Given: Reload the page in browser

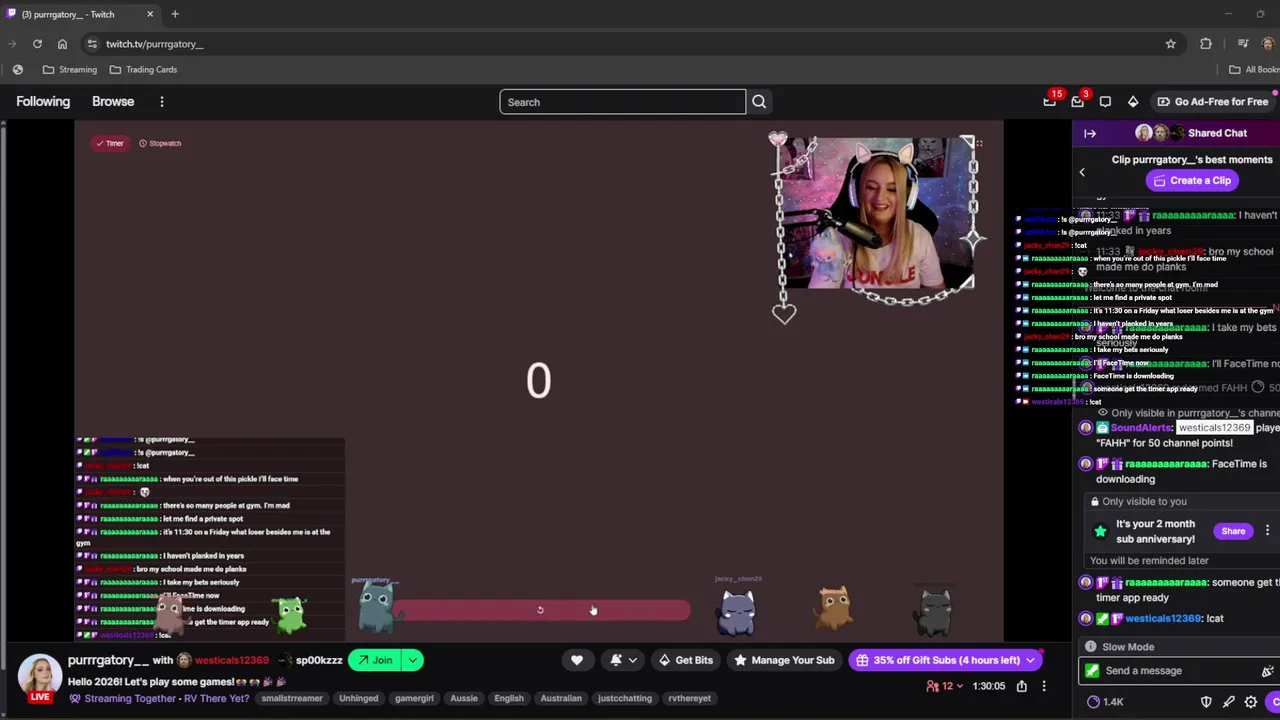Looking at the screenshot, I should (x=37, y=44).
